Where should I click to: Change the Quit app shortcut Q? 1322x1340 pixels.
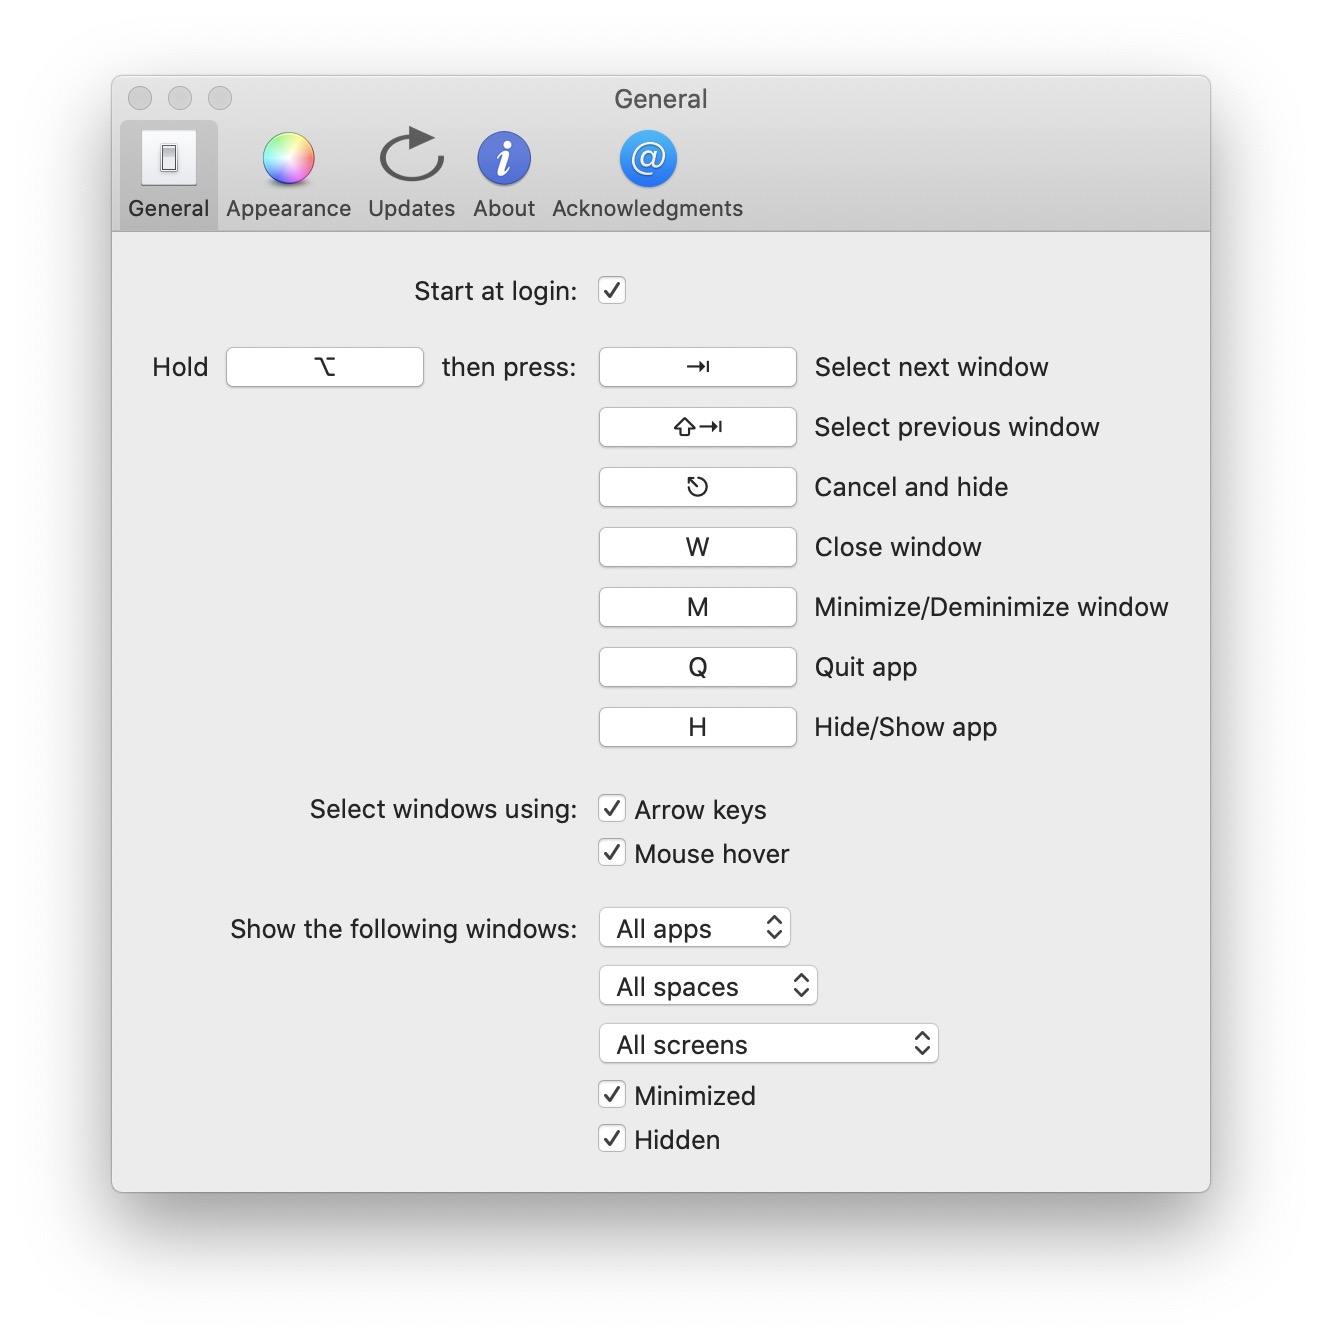coord(698,667)
